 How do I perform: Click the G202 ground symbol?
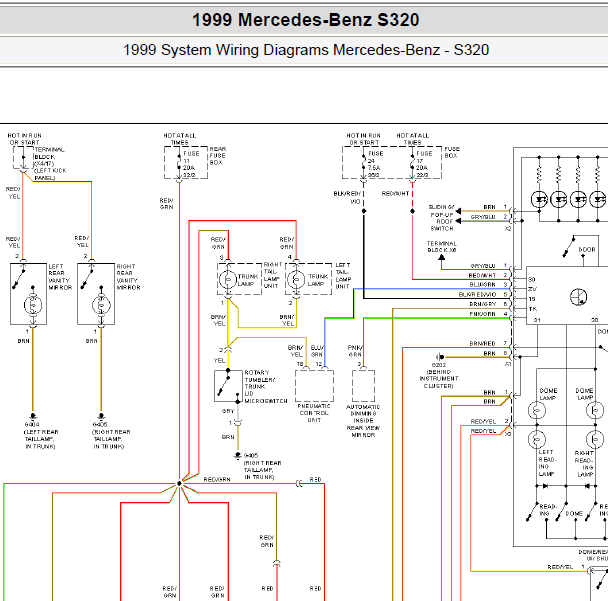click(x=440, y=357)
